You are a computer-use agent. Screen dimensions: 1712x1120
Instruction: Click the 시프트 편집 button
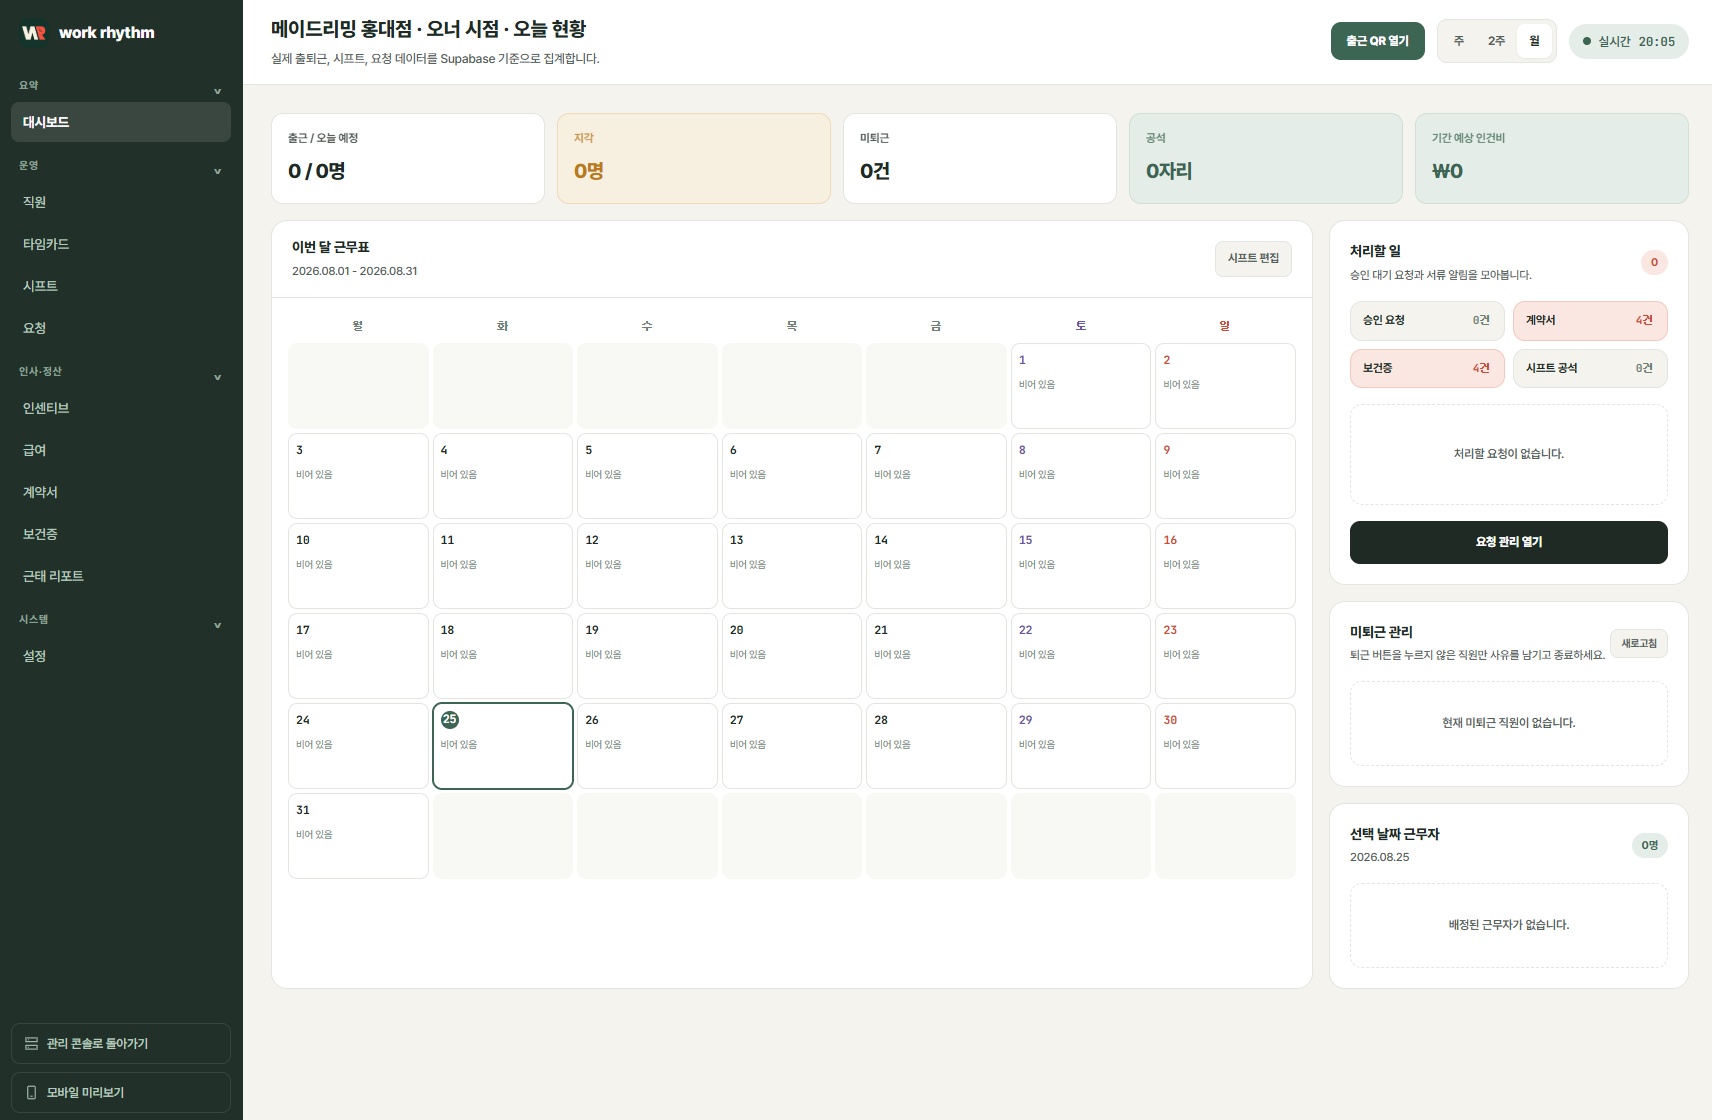click(x=1253, y=258)
